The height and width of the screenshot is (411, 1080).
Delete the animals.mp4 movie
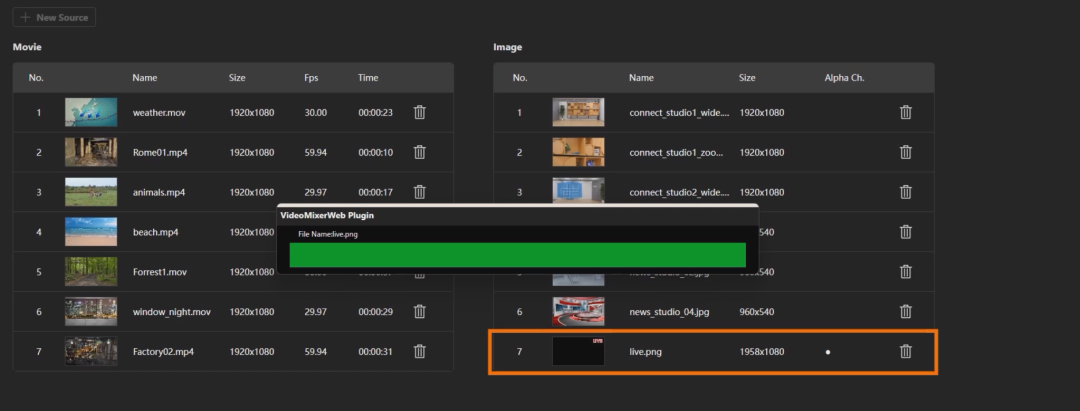tap(419, 192)
